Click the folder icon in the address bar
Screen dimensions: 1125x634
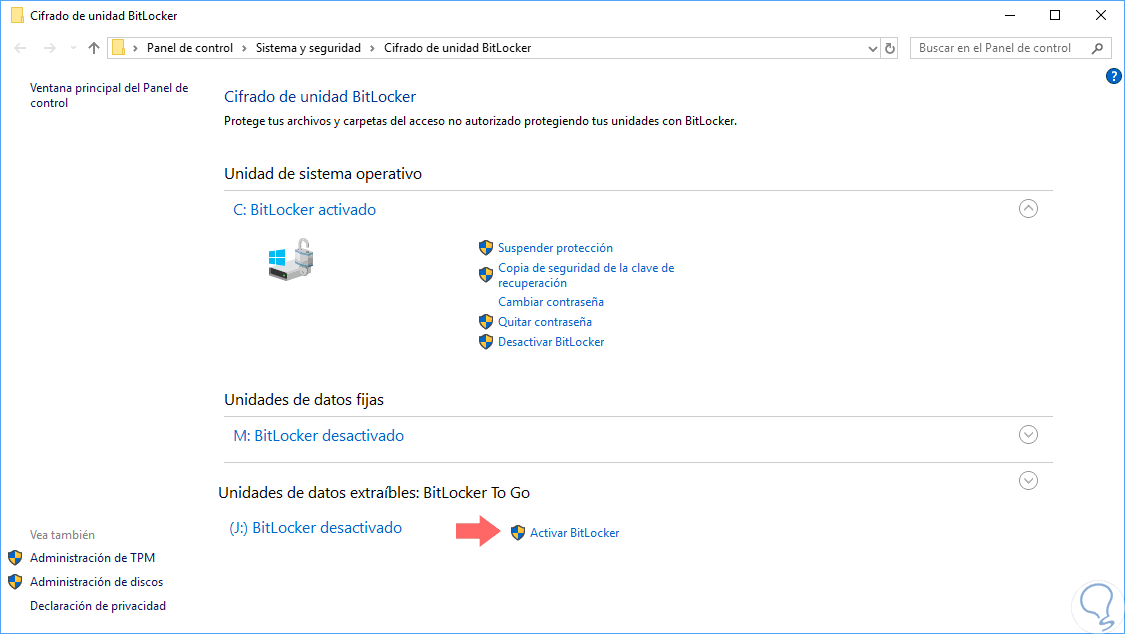[x=119, y=47]
